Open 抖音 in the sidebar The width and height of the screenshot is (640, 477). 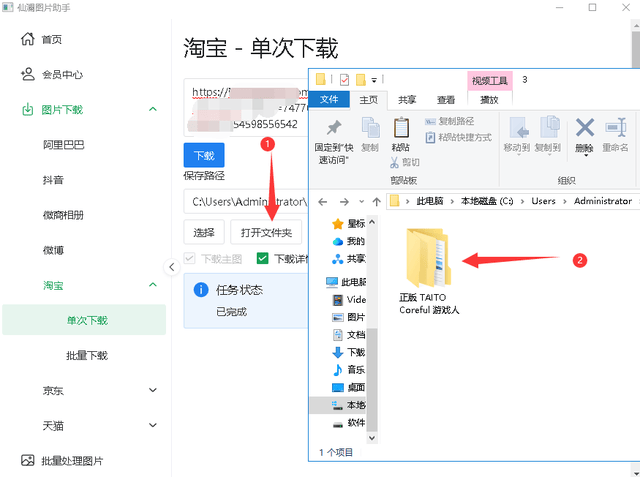tap(53, 180)
